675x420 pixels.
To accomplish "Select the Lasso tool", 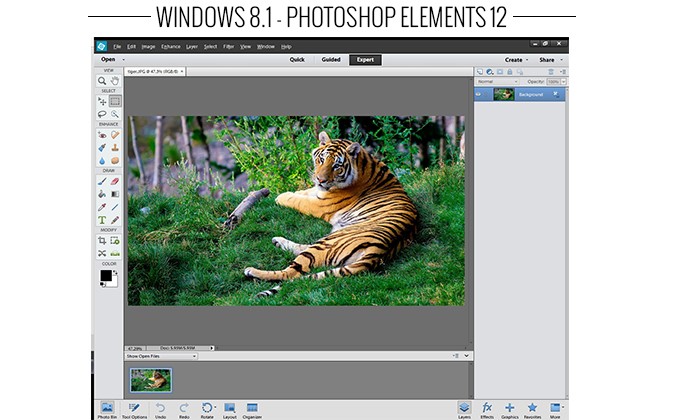I will click(x=102, y=115).
